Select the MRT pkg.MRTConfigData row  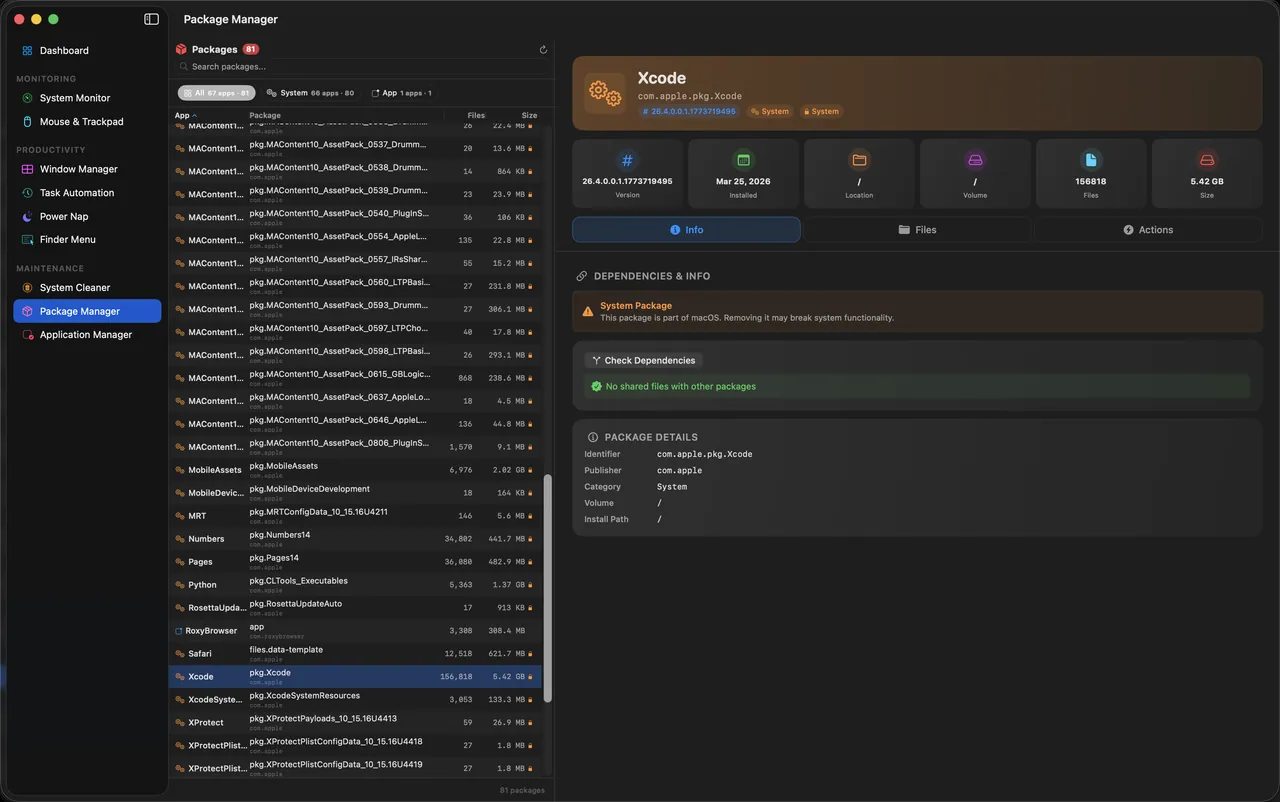point(355,516)
